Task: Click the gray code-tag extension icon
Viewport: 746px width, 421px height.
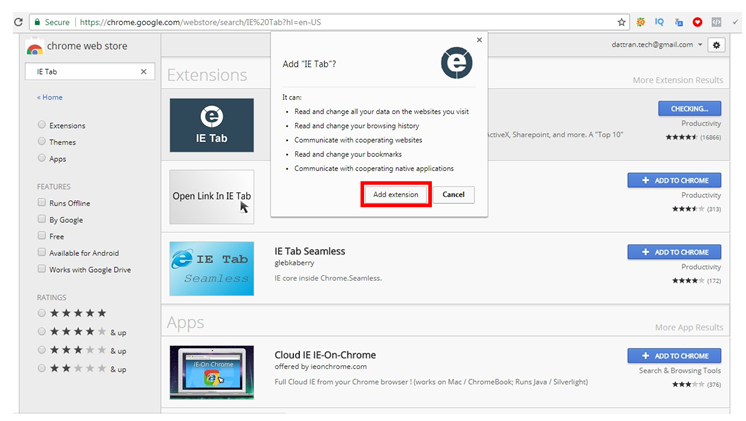Action: [x=716, y=22]
